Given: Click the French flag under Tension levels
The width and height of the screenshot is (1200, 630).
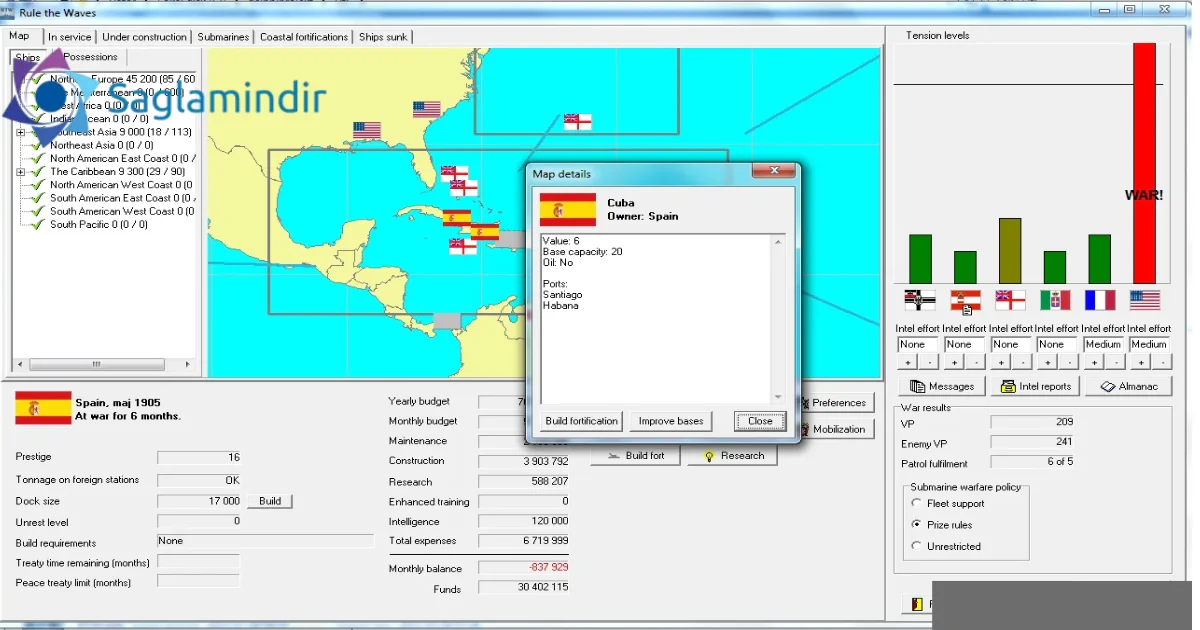Looking at the screenshot, I should 1099,300.
